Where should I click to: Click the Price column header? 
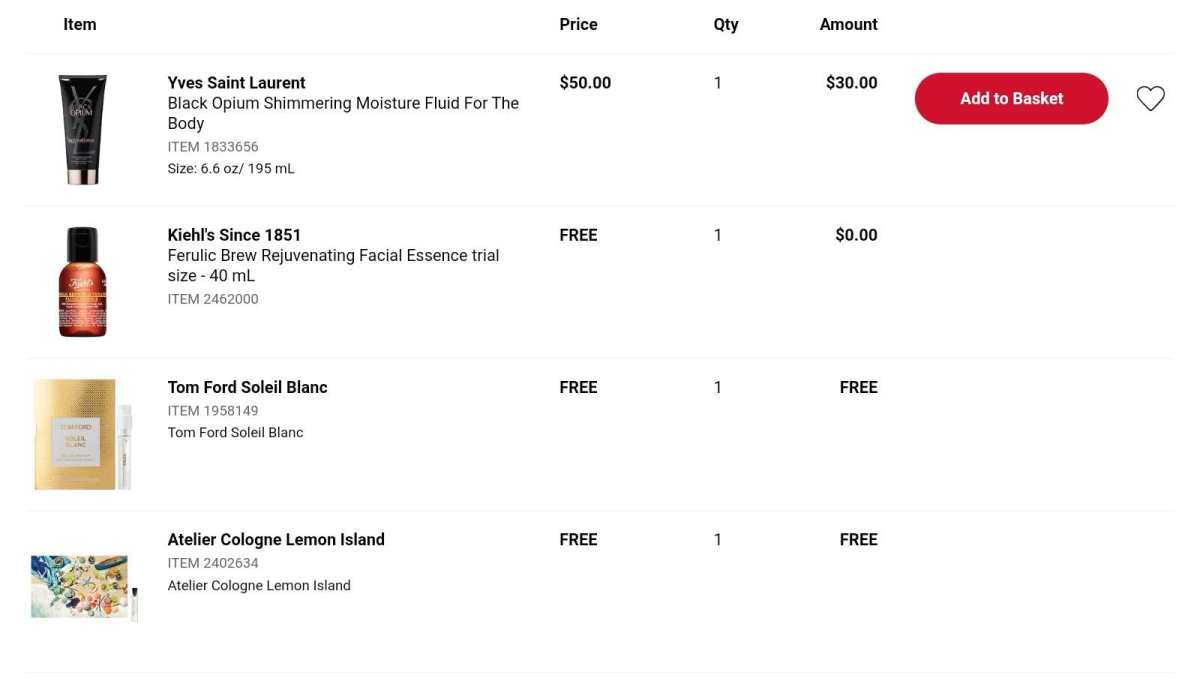578,24
